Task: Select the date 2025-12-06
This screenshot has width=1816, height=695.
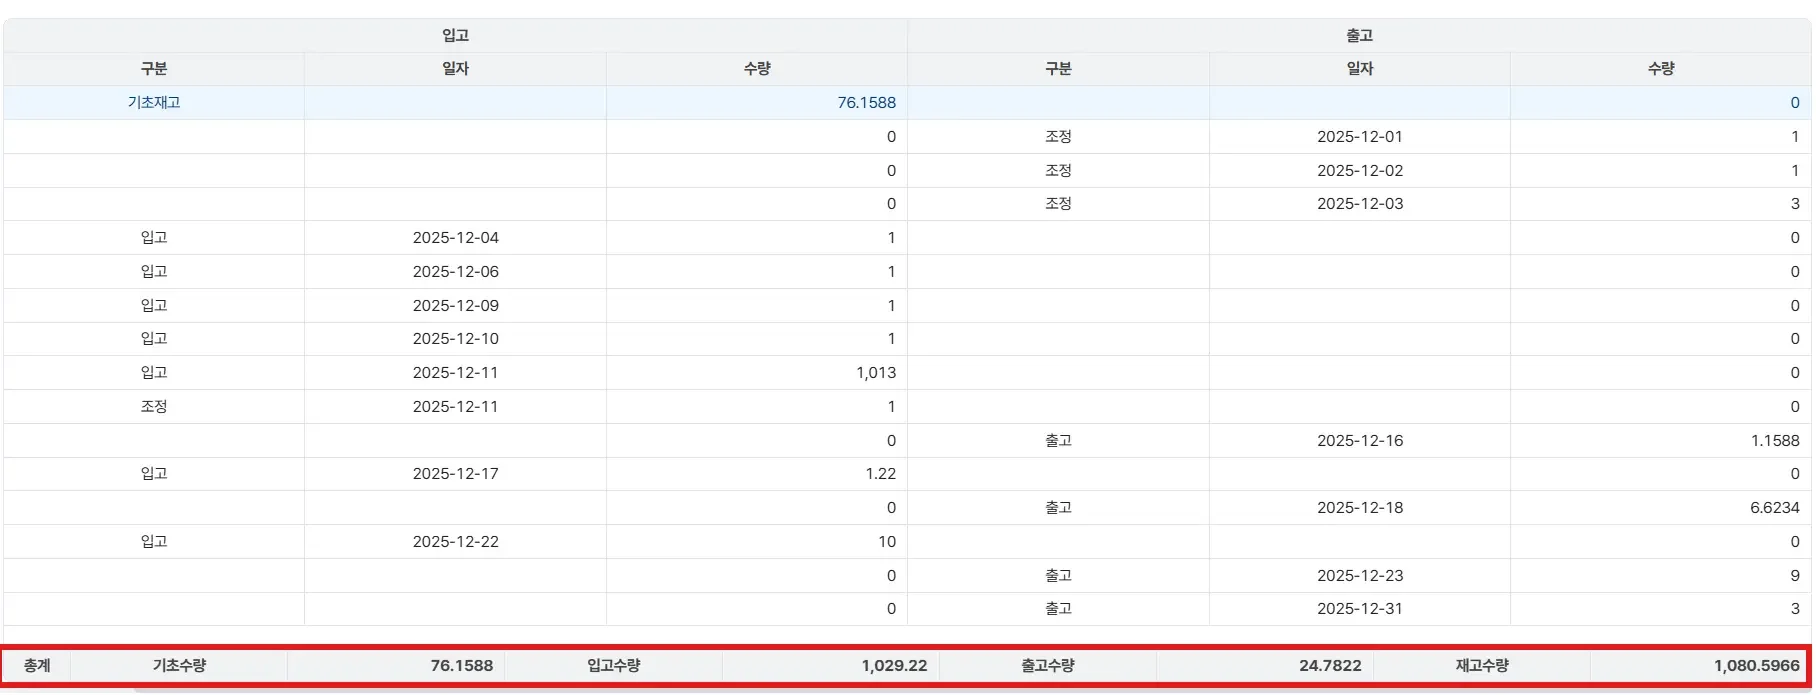Action: [x=456, y=272]
